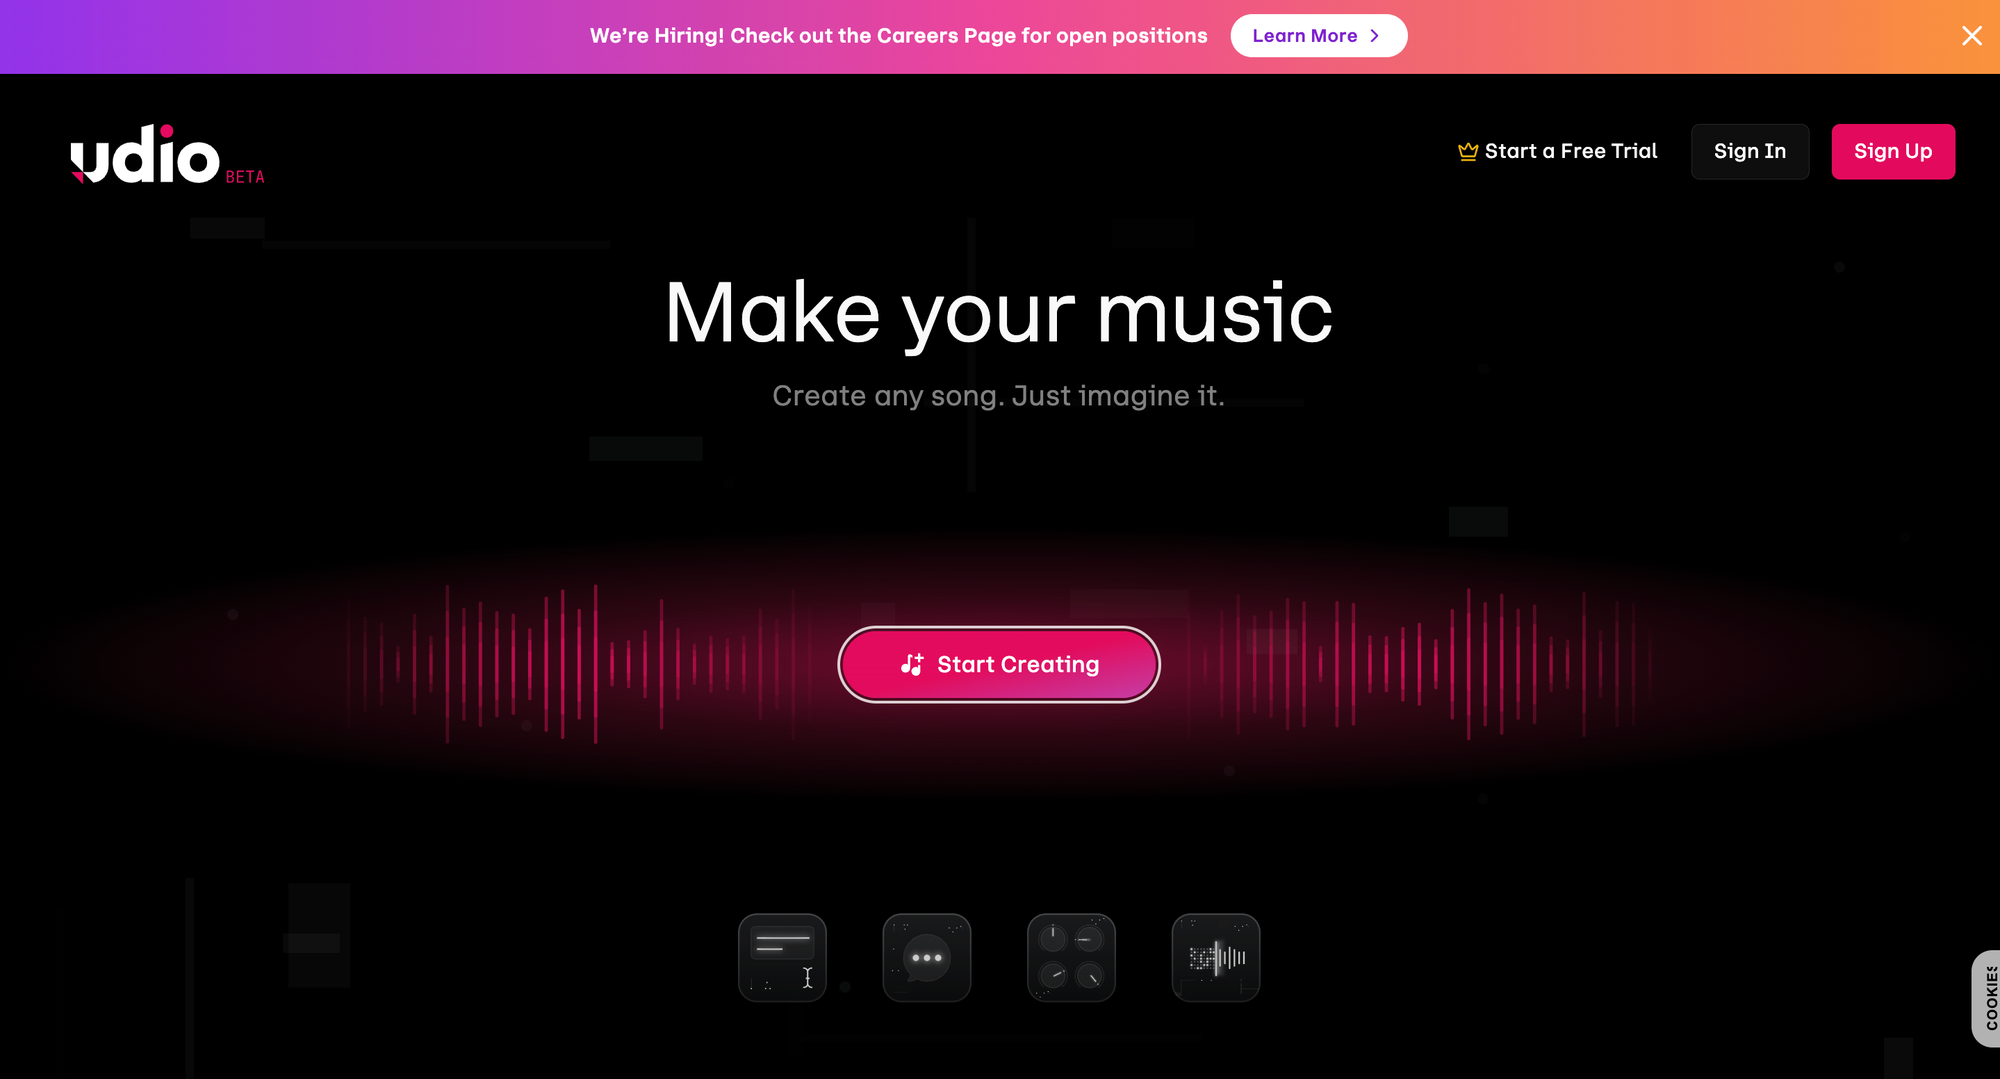
Task: Select the control knobs feature icon
Action: click(x=1071, y=957)
